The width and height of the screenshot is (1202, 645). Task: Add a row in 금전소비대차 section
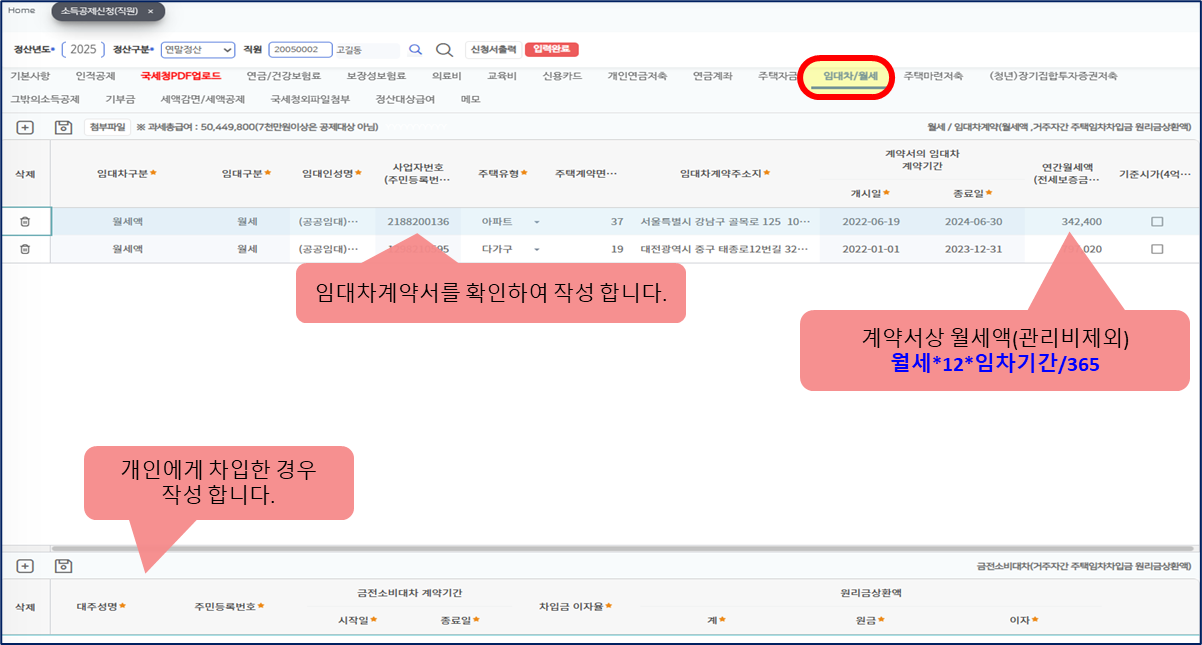[x=25, y=565]
